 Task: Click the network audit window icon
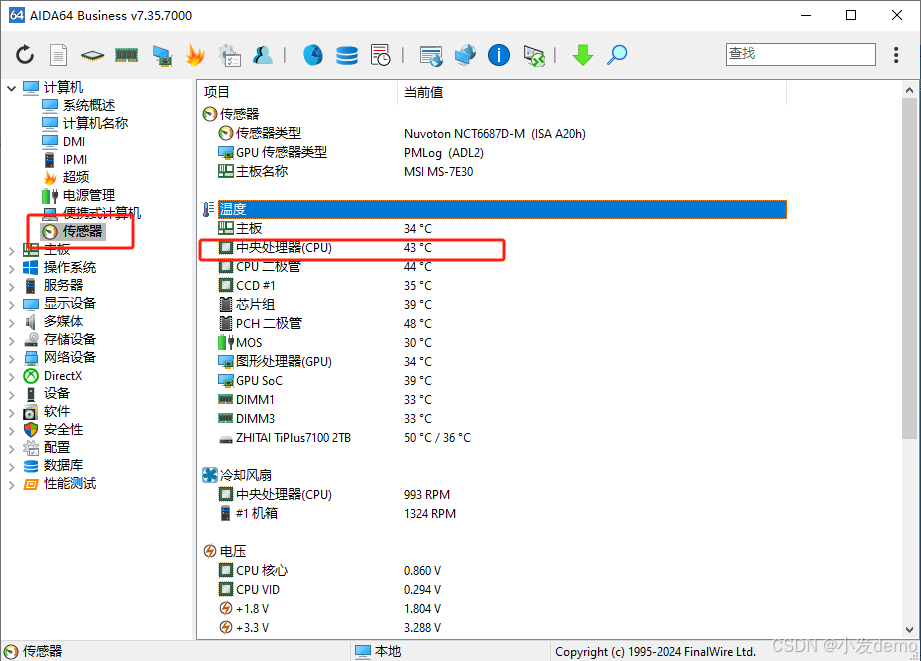click(x=431, y=55)
